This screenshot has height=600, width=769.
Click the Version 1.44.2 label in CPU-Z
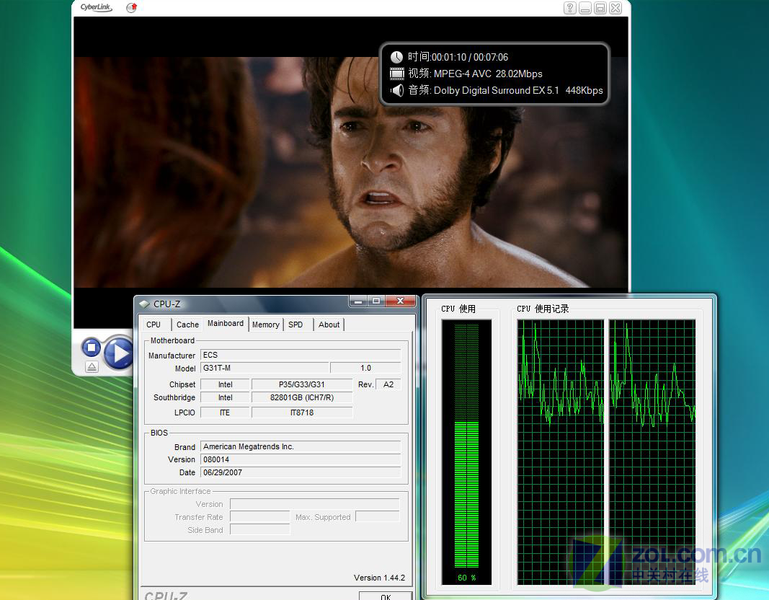point(380,578)
